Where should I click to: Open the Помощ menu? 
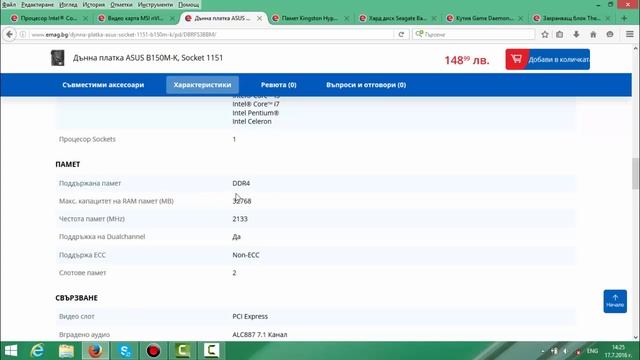[x=189, y=5]
